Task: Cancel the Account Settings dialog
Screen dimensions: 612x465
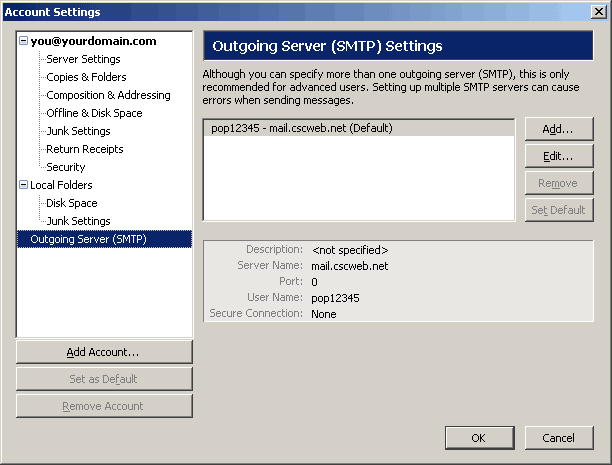Action: tap(558, 438)
